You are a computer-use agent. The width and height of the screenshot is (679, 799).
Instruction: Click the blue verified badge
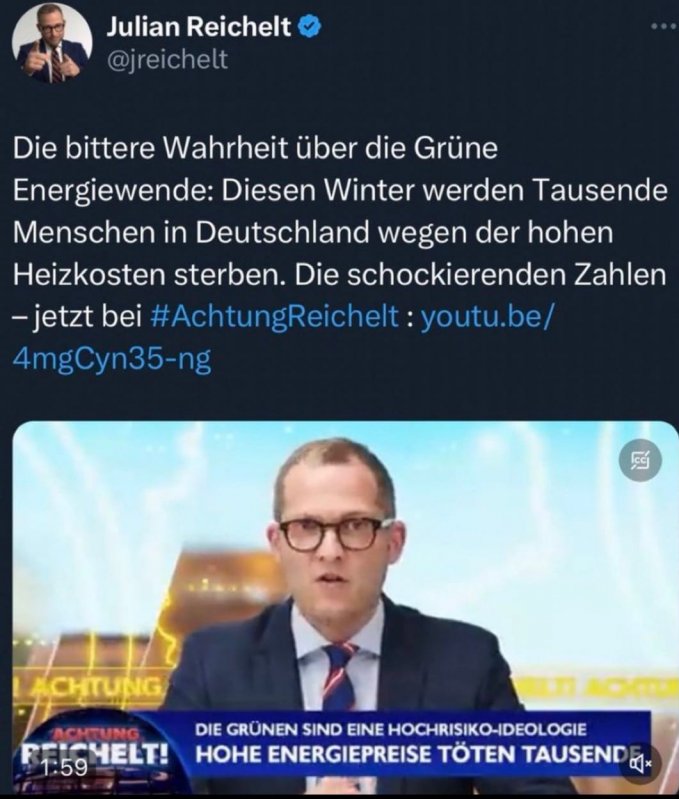(x=309, y=26)
